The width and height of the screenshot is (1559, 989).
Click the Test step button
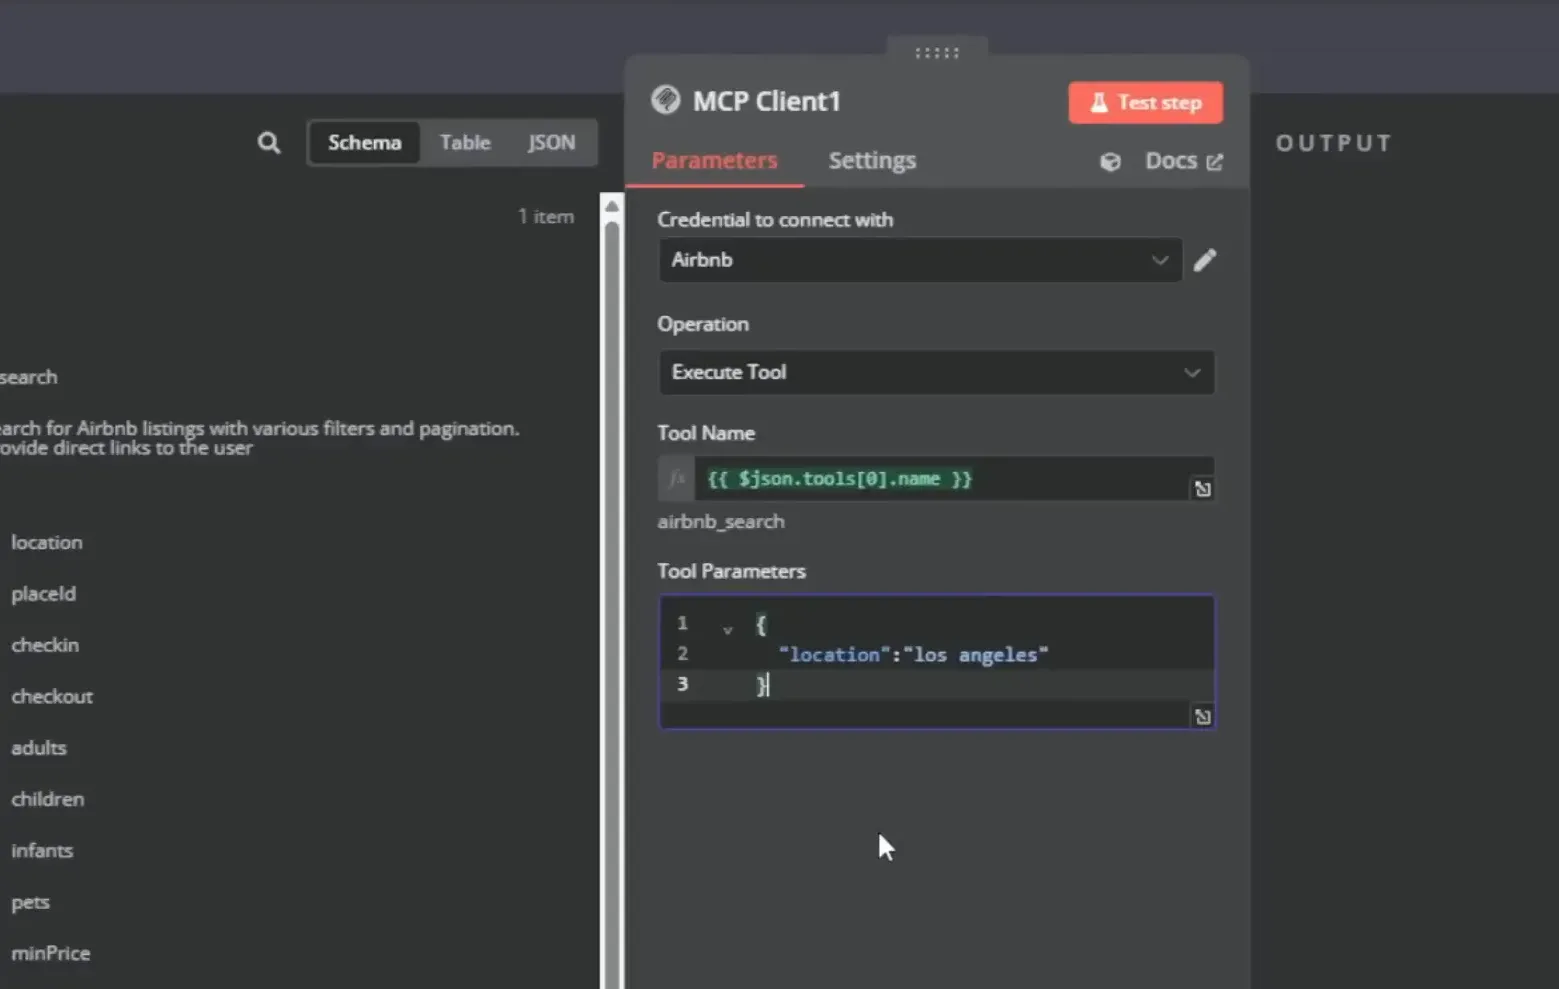click(x=1146, y=102)
